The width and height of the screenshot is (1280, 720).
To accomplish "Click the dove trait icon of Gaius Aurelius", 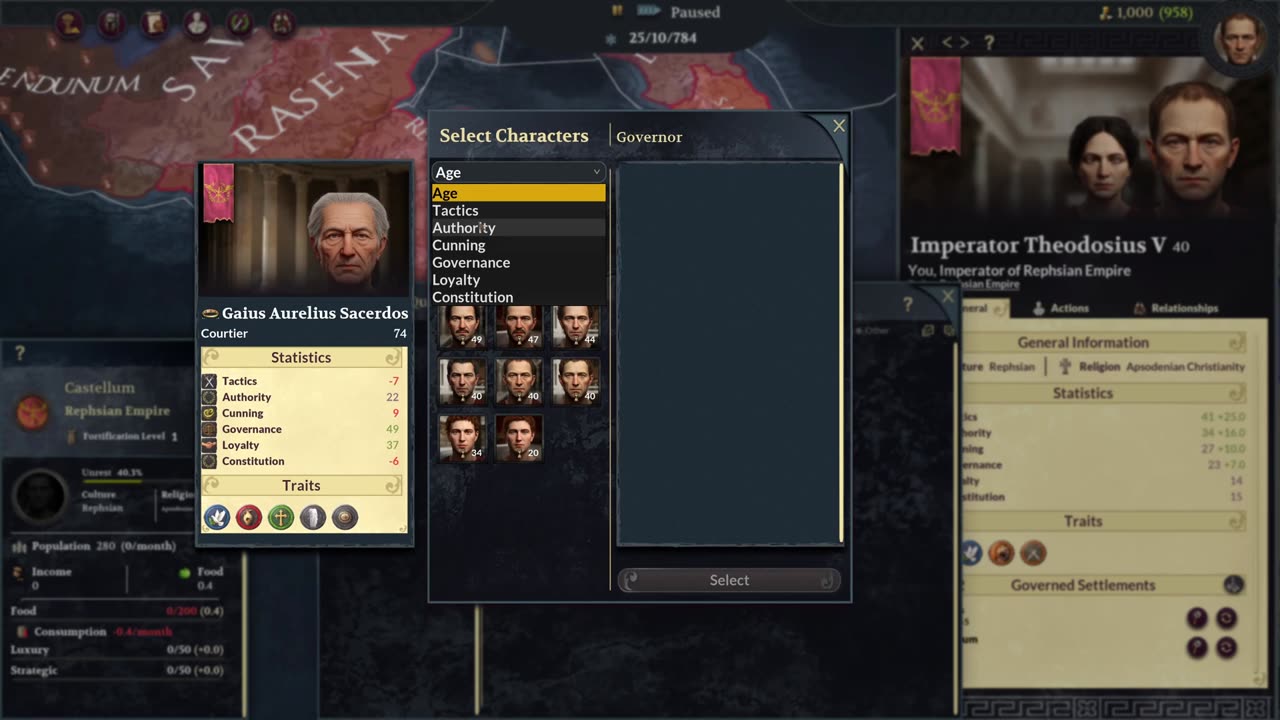I will pos(217,517).
